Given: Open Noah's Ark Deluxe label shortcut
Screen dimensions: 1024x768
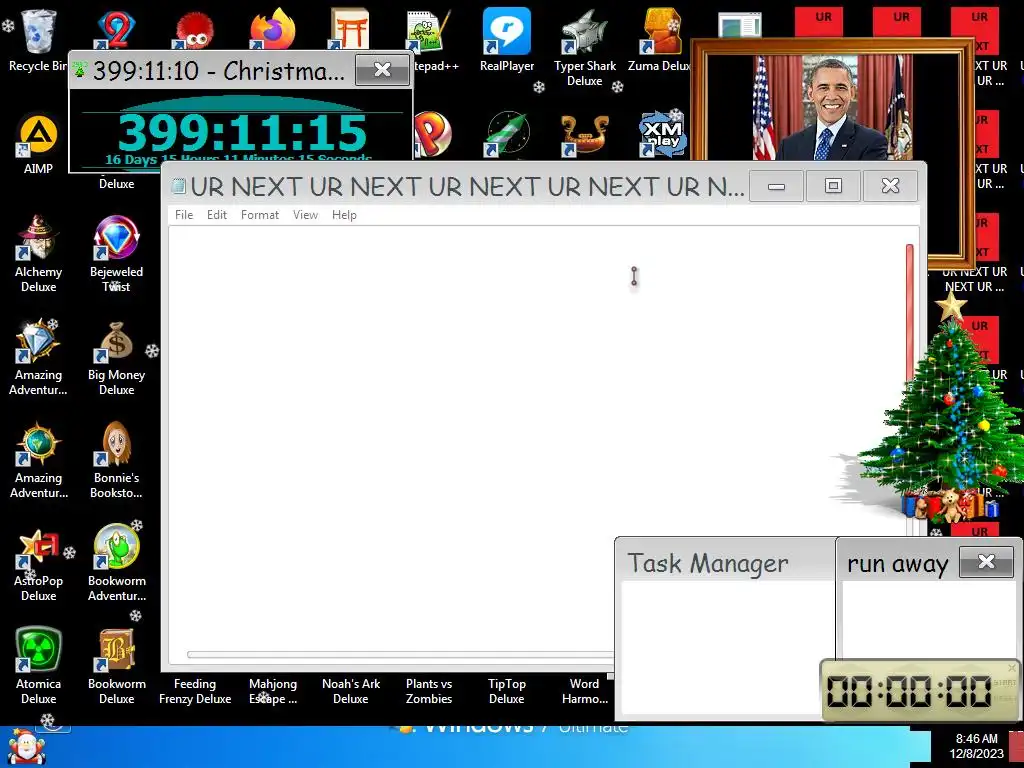Looking at the screenshot, I should click(x=351, y=691).
